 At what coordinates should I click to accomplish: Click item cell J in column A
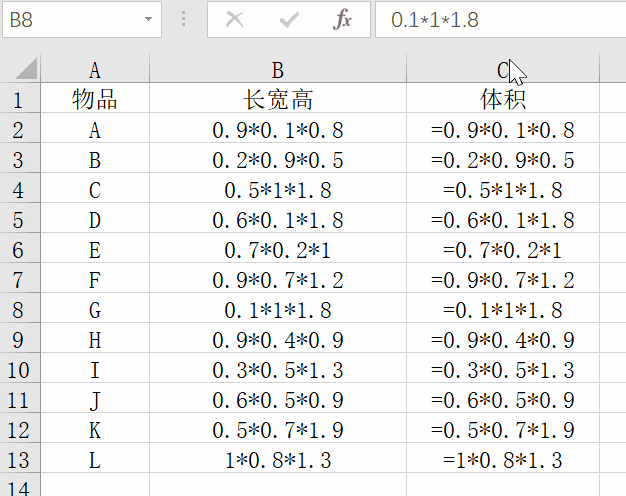coord(95,397)
